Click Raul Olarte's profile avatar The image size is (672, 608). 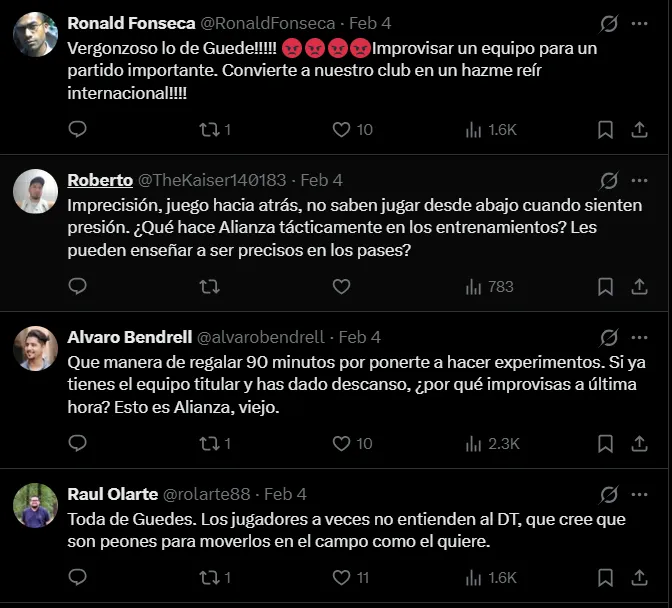(x=35, y=505)
